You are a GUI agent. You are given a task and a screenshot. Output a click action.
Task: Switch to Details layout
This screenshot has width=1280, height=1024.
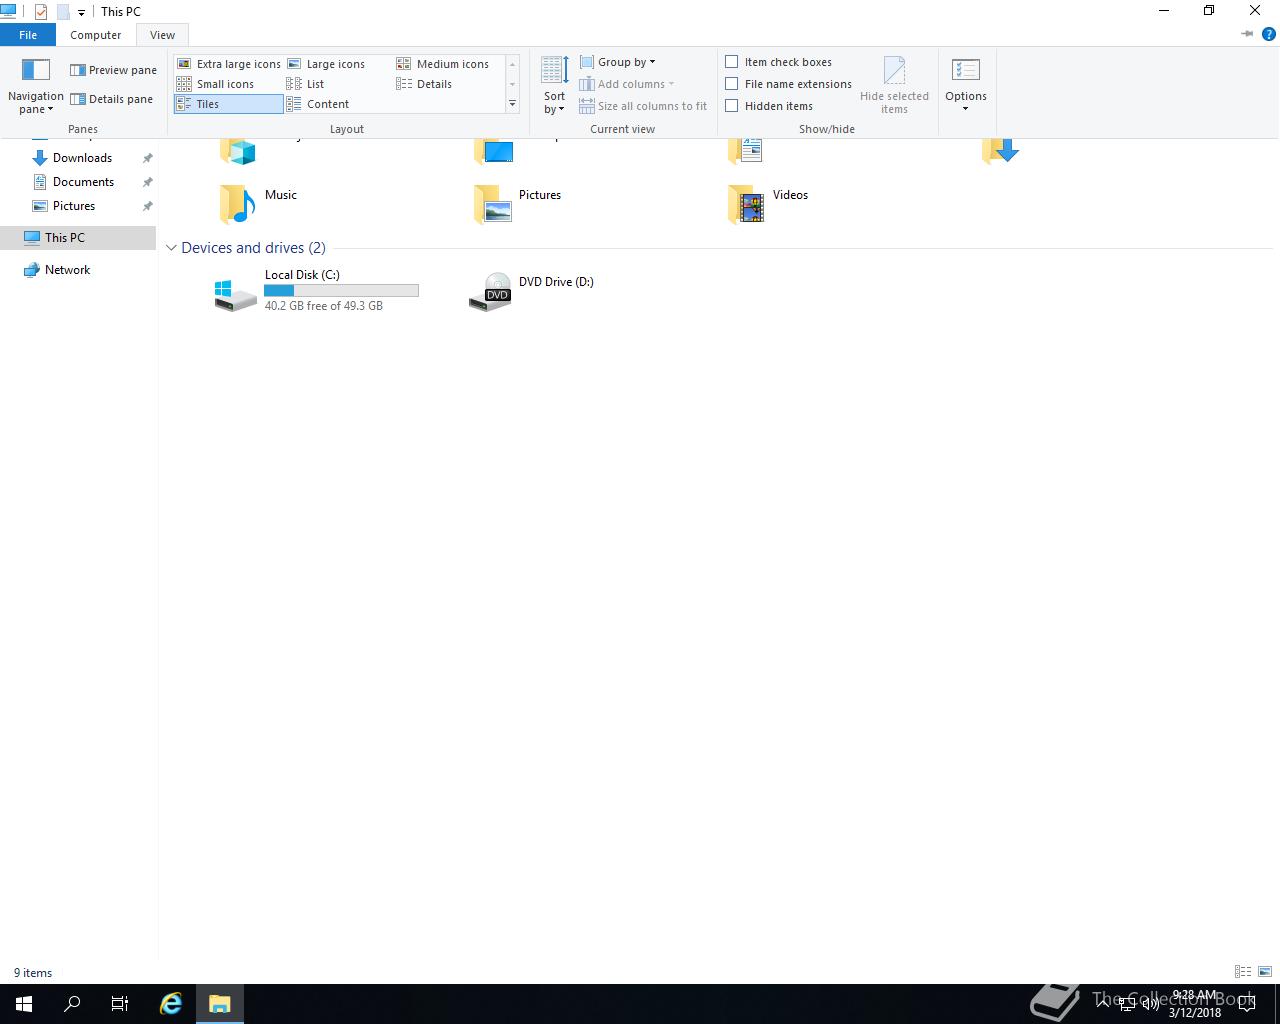click(424, 84)
